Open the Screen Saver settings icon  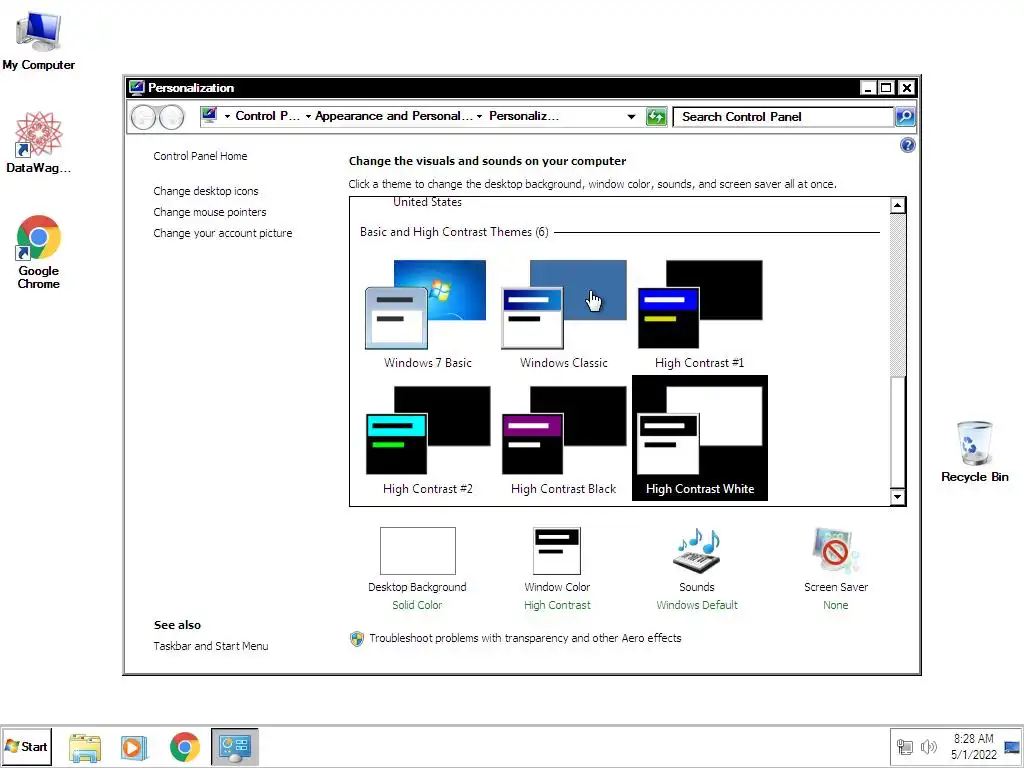[835, 551]
